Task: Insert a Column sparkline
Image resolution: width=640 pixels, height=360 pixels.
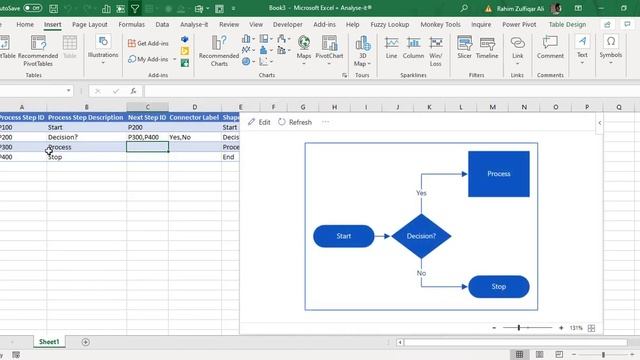Action: [x=413, y=47]
